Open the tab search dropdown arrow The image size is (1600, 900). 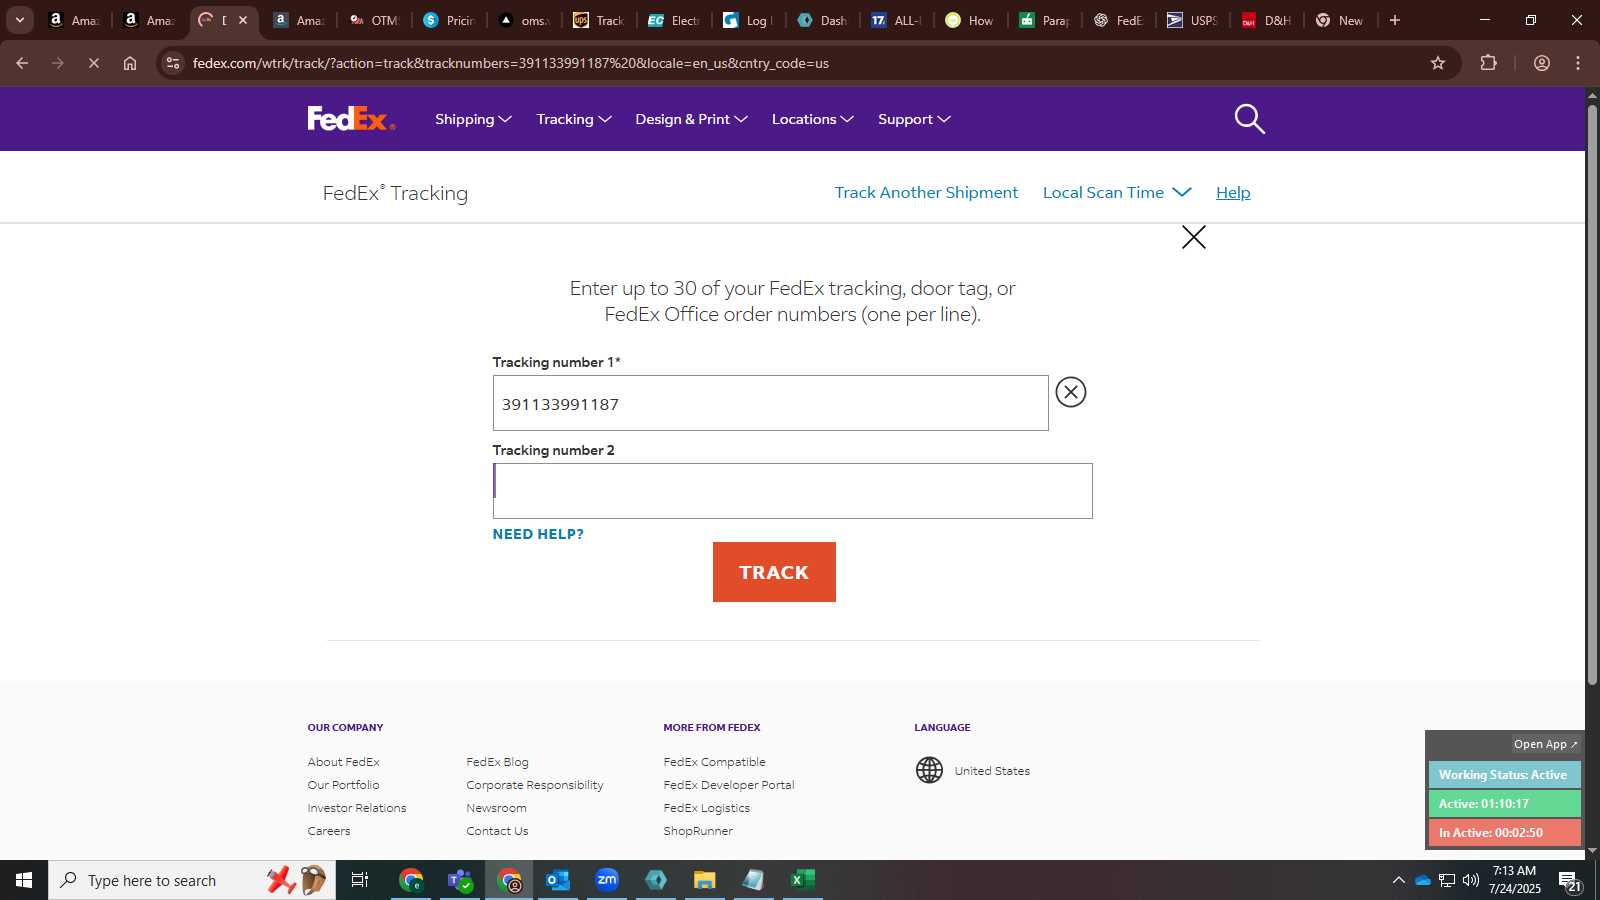point(19,20)
